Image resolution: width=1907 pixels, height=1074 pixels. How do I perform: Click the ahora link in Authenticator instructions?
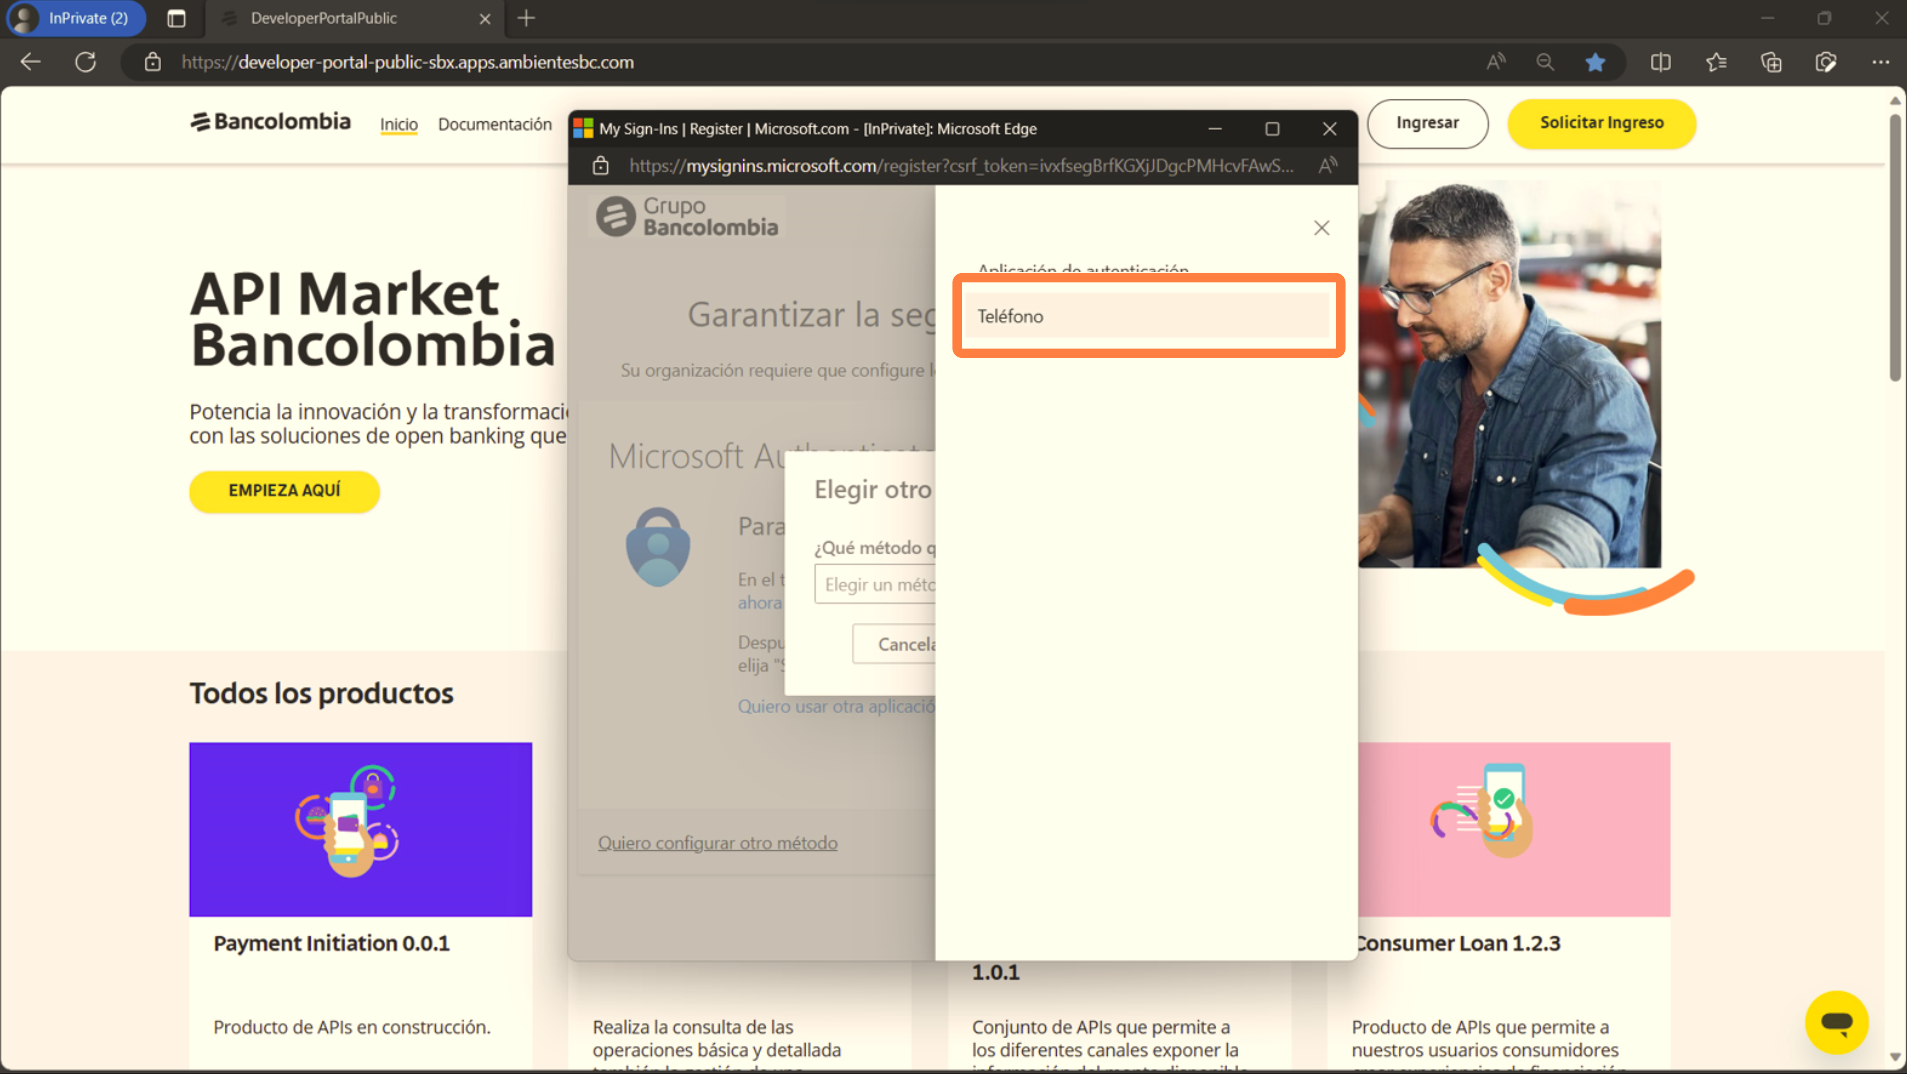(760, 603)
